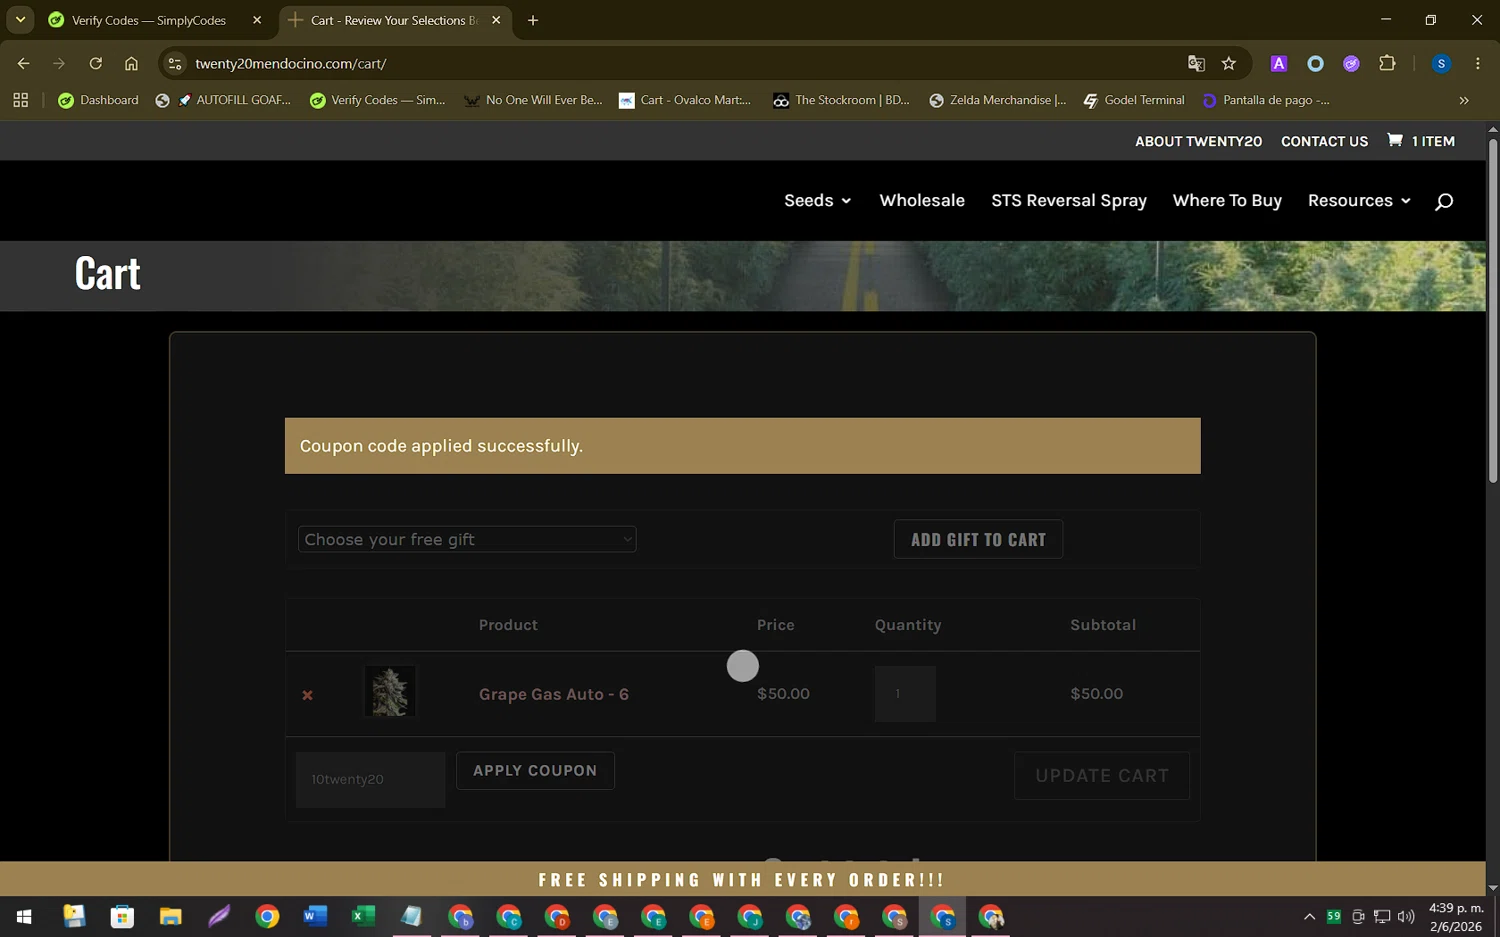The height and width of the screenshot is (937, 1500).
Task: Open the Chrome three-dot menu
Action: tap(1477, 63)
